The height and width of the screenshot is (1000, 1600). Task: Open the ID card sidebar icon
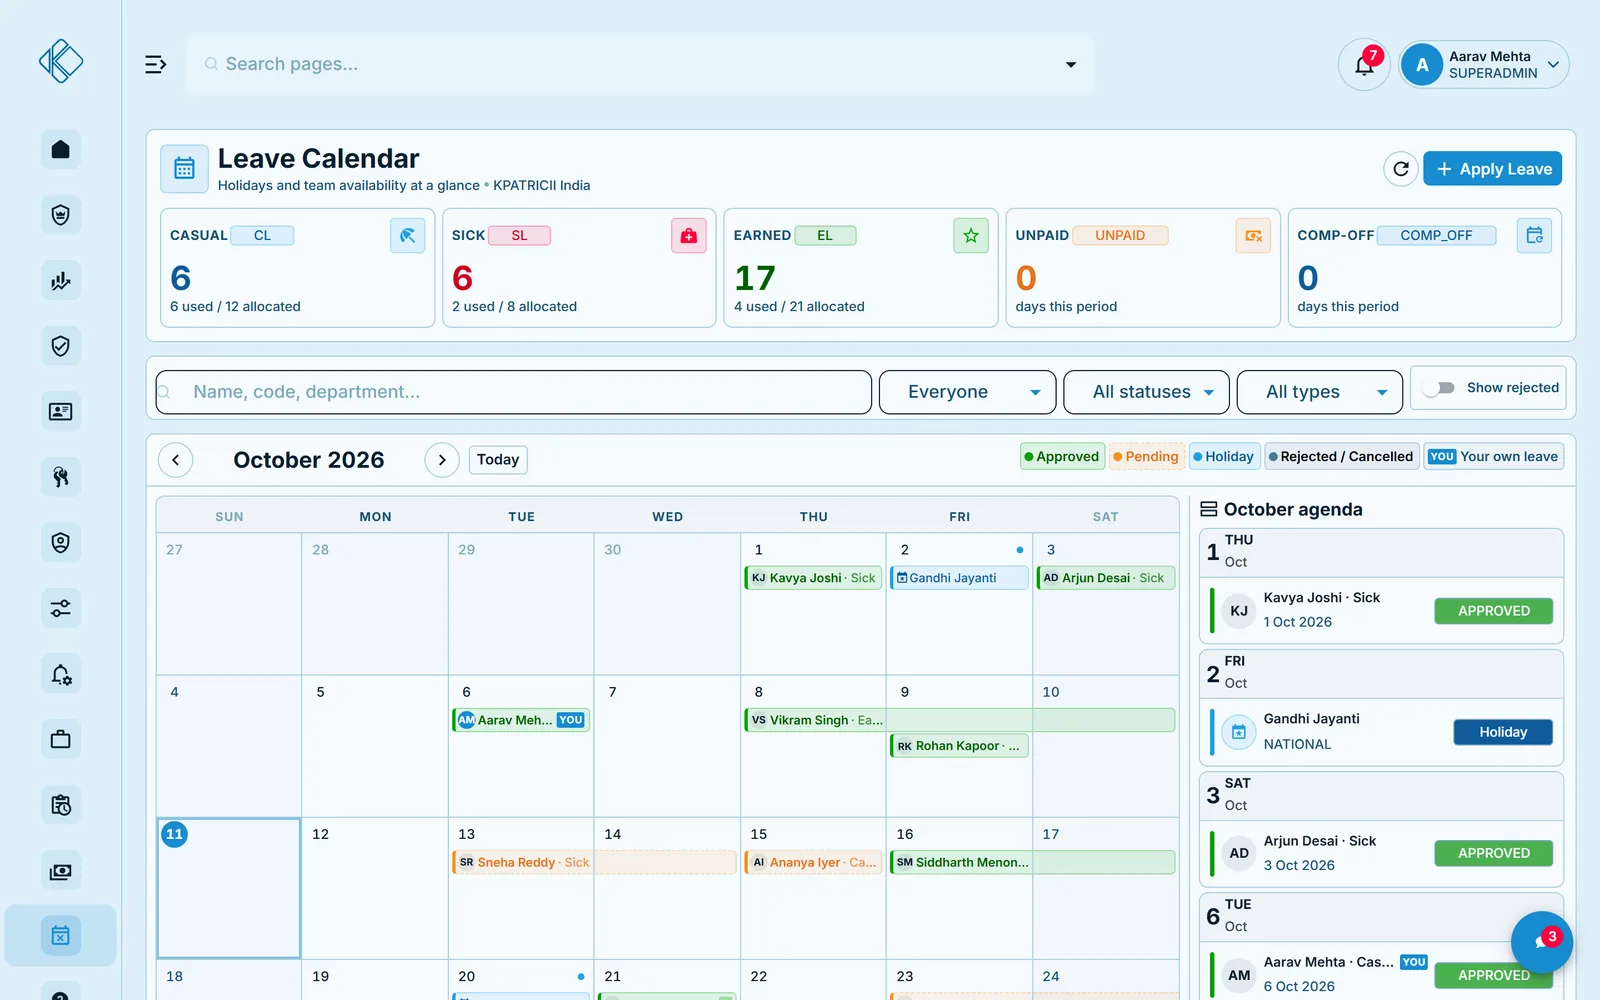[61, 412]
